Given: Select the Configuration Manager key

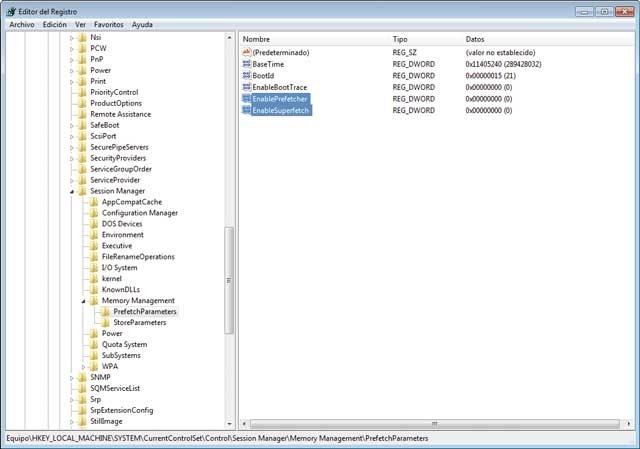Looking at the screenshot, I should (x=140, y=213).
